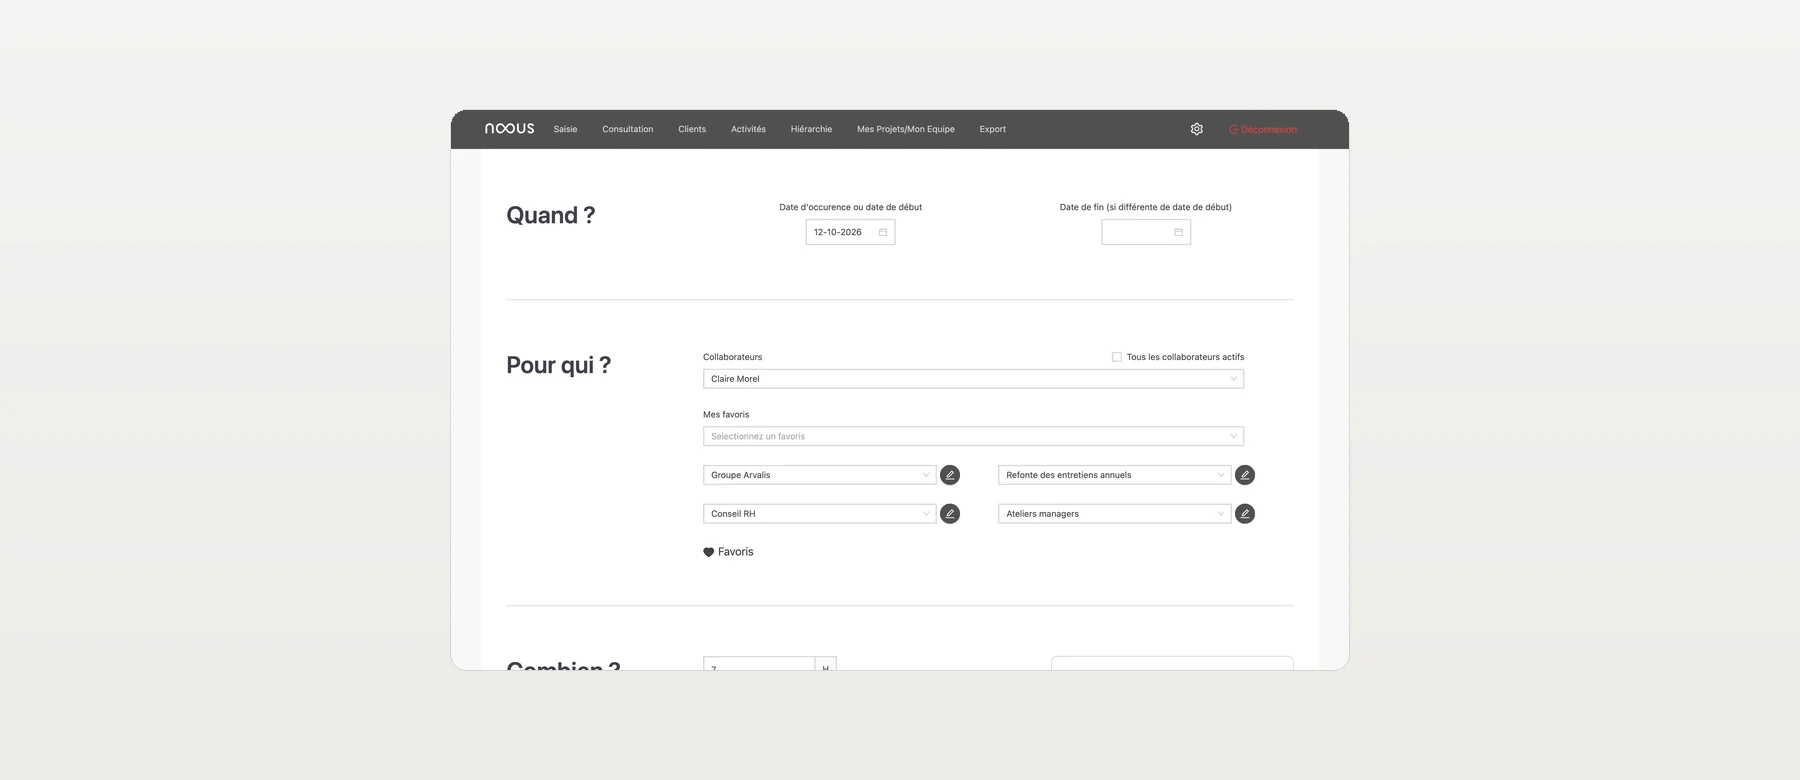Expand the Ateliers managers dropdown
Viewport: 1800px width, 780px height.
point(1115,514)
